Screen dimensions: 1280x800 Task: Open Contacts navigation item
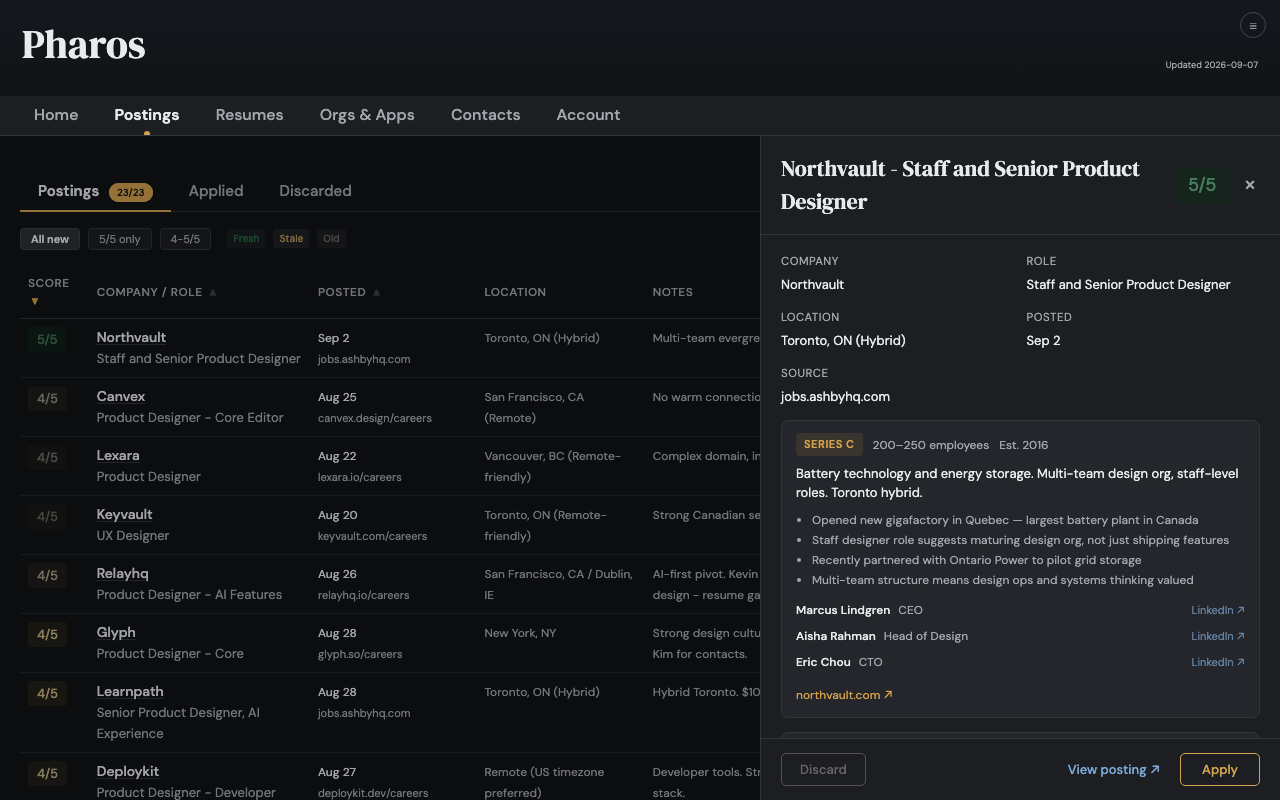485,115
